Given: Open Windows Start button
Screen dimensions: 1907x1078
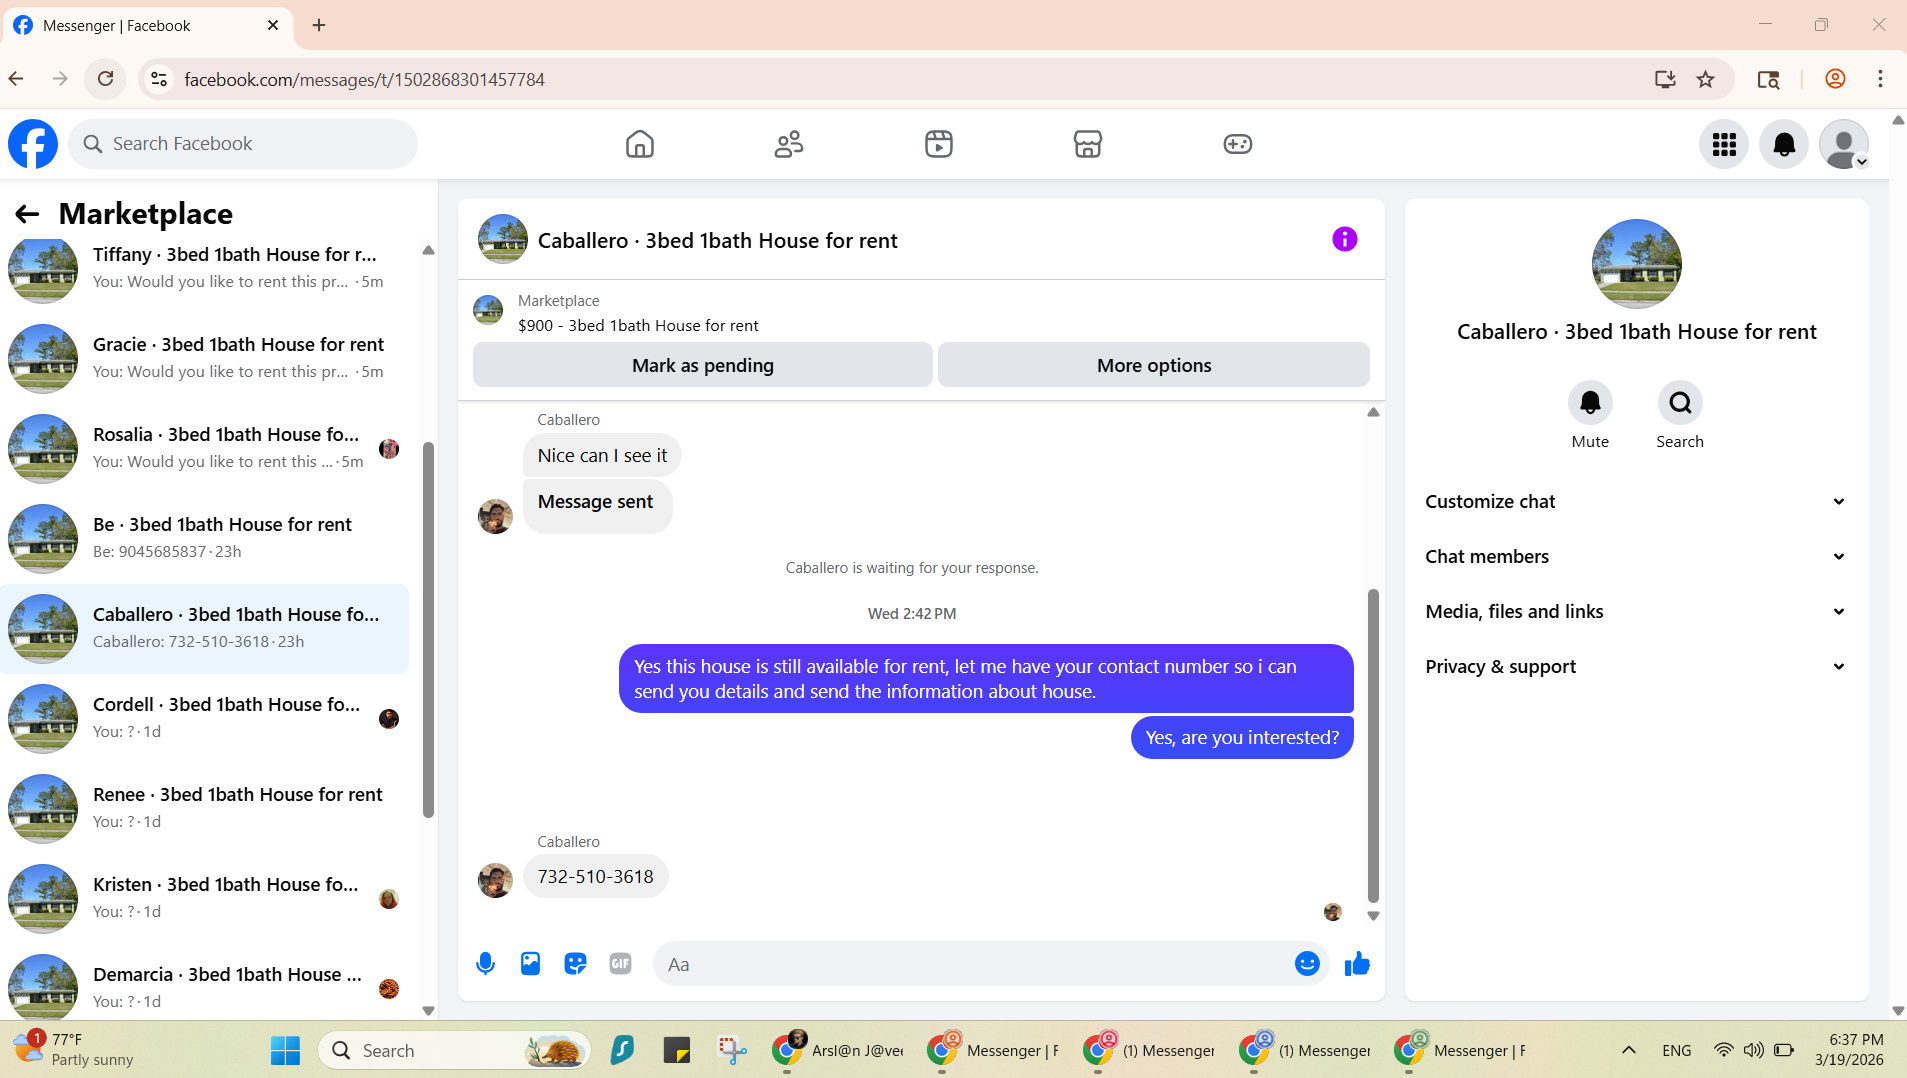Looking at the screenshot, I should coord(285,1050).
